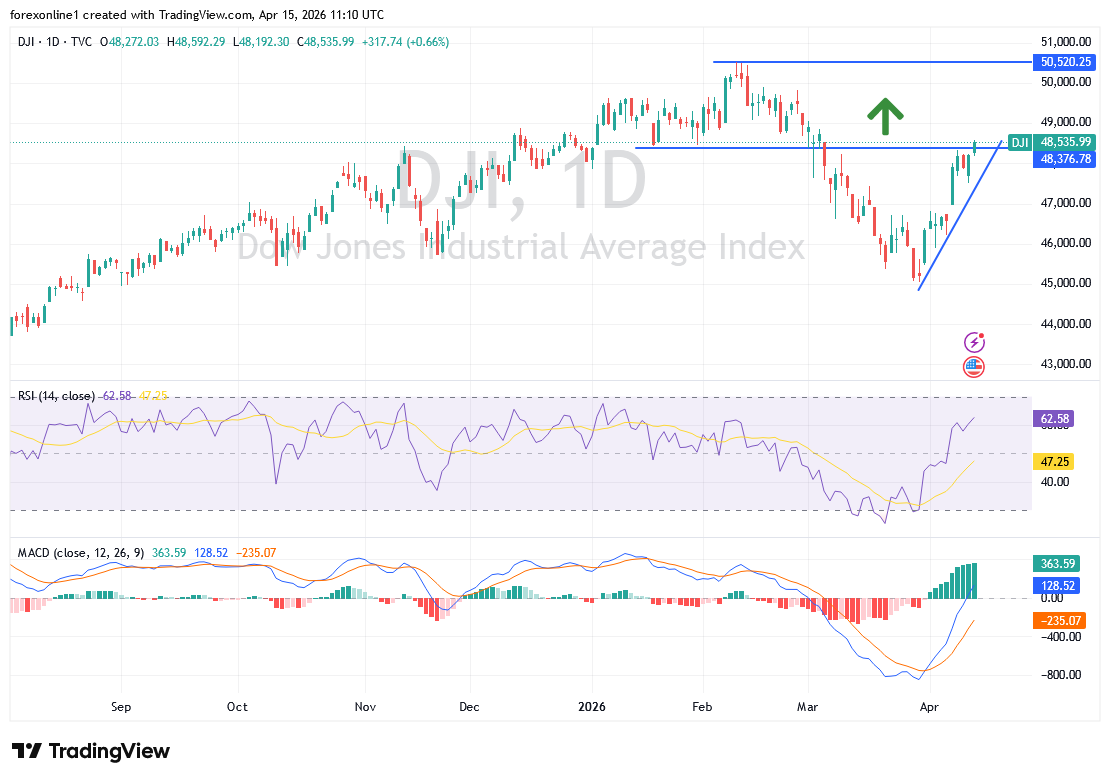Image resolution: width=1110 pixels, height=781 pixels.
Task: Click the Apr label on the time axis
Action: (930, 706)
